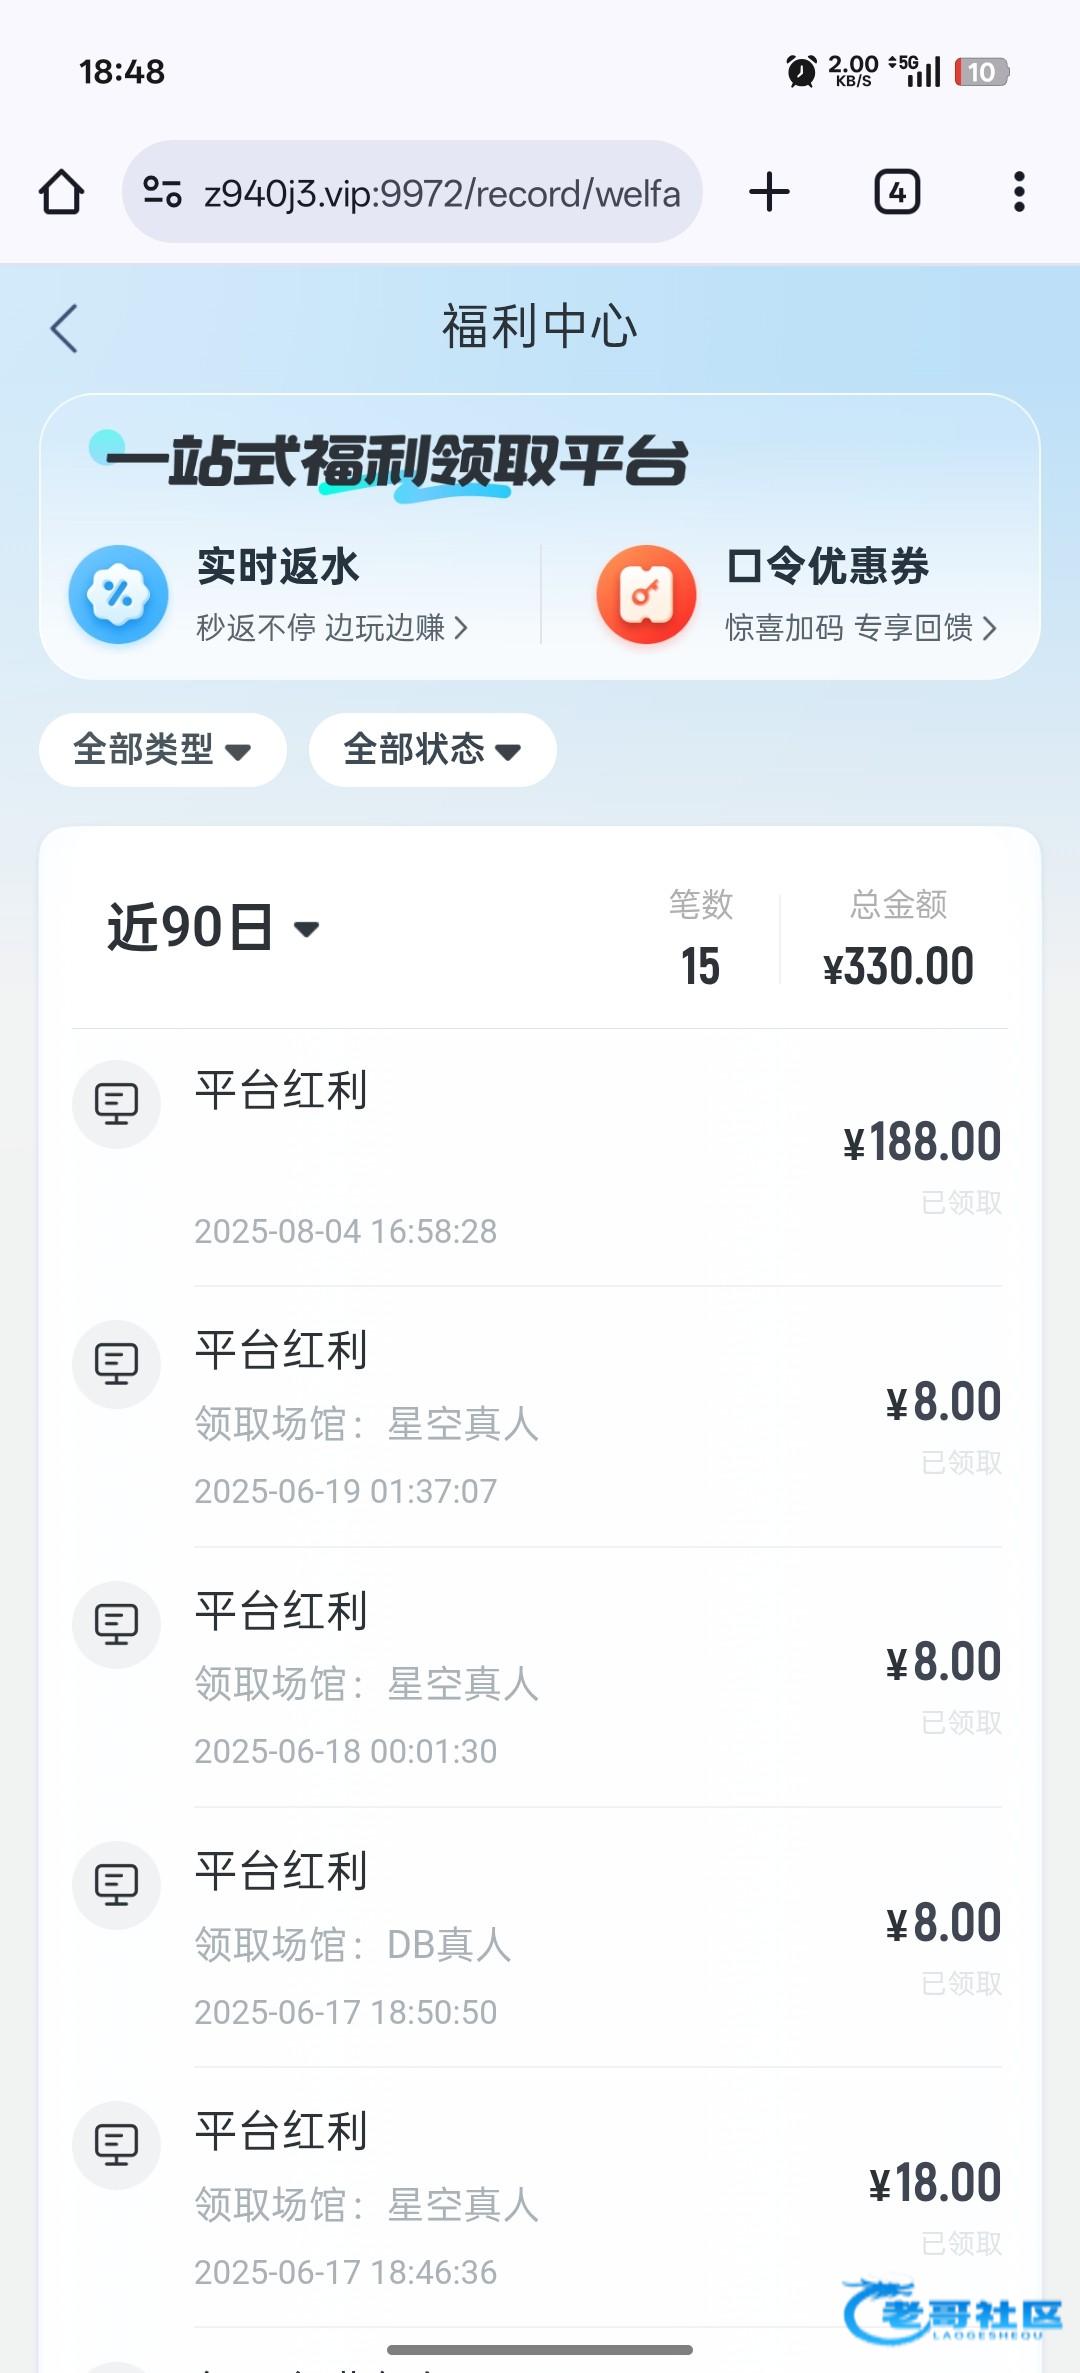Viewport: 1080px width, 2373px height.
Task: Expand the 全部状态 filter dropdown
Action: pyautogui.click(x=432, y=750)
